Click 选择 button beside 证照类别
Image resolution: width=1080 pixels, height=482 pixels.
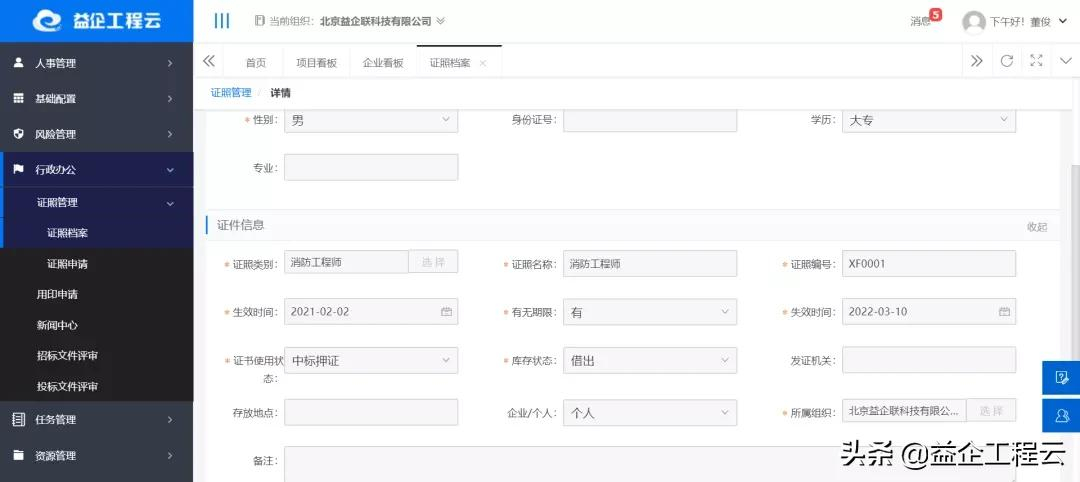coord(433,262)
